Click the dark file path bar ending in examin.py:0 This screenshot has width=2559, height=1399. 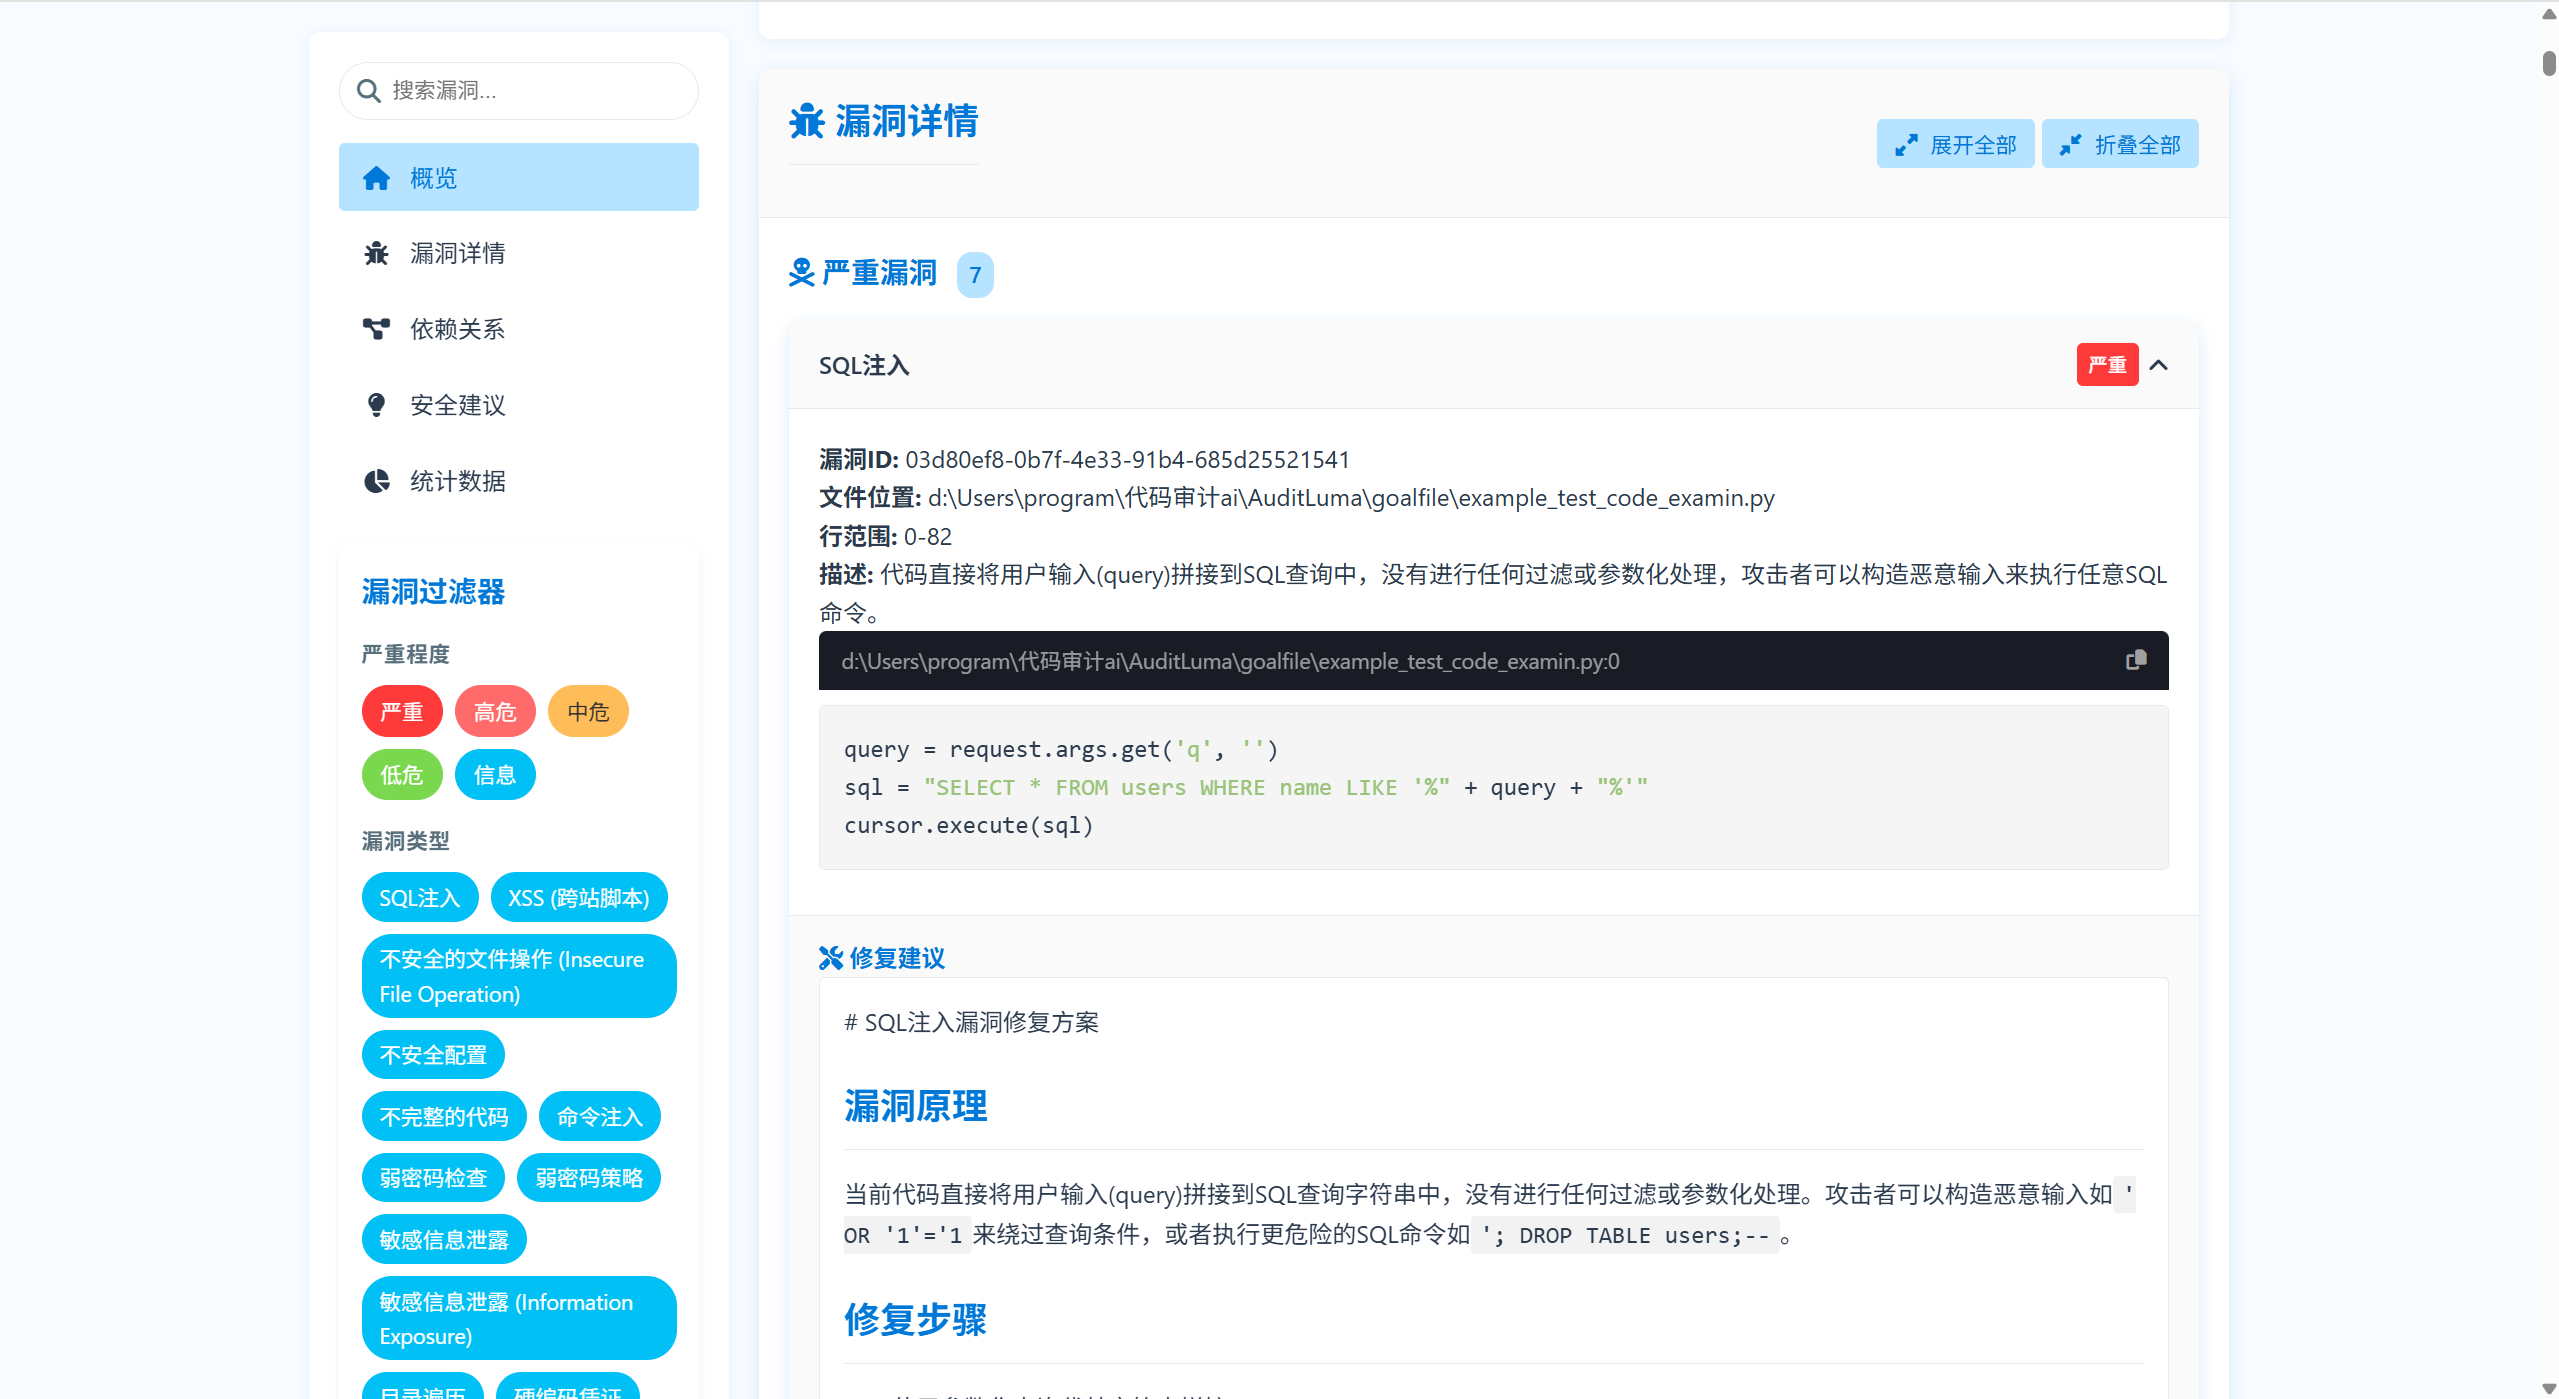point(1493,660)
